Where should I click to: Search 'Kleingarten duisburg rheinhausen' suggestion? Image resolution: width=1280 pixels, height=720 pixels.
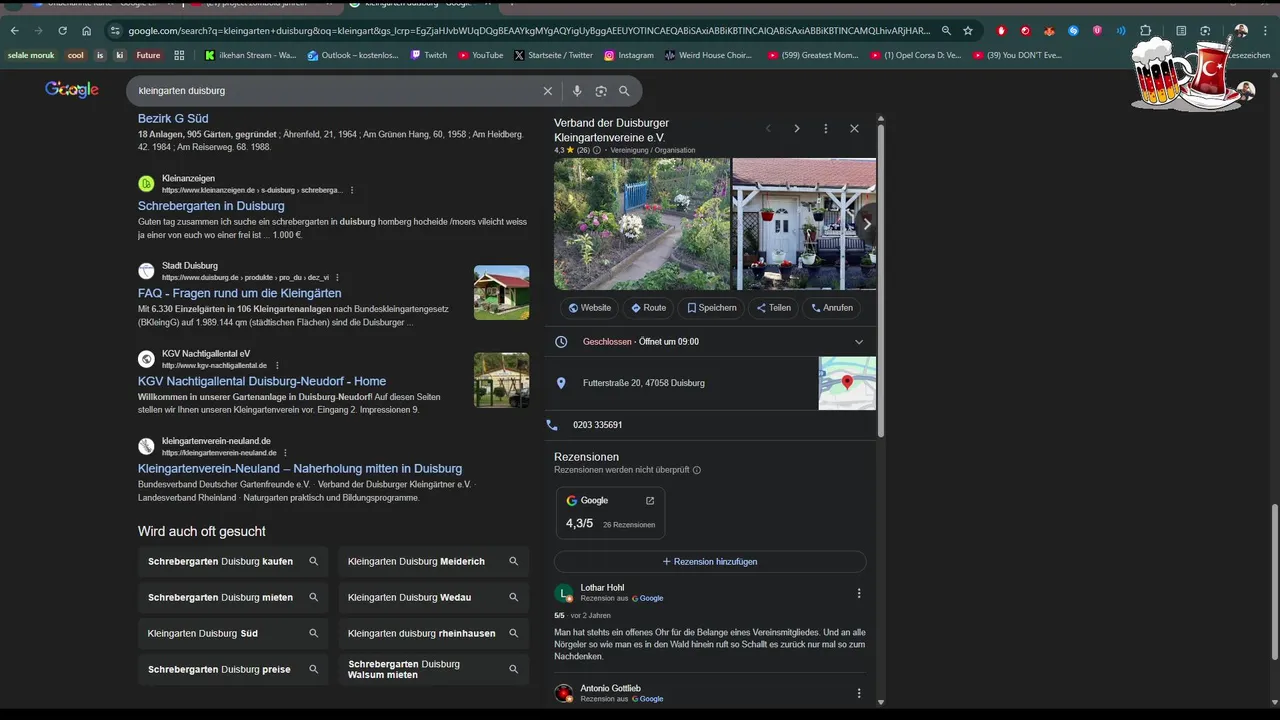pos(433,634)
